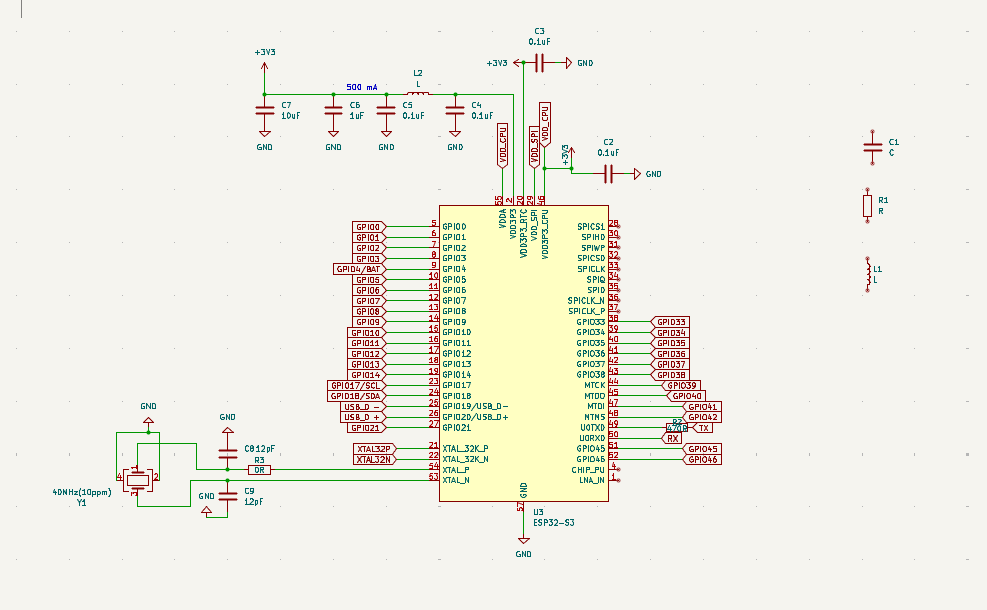
Task: Select the GPIO17/SCL net label
Action: (x=357, y=386)
